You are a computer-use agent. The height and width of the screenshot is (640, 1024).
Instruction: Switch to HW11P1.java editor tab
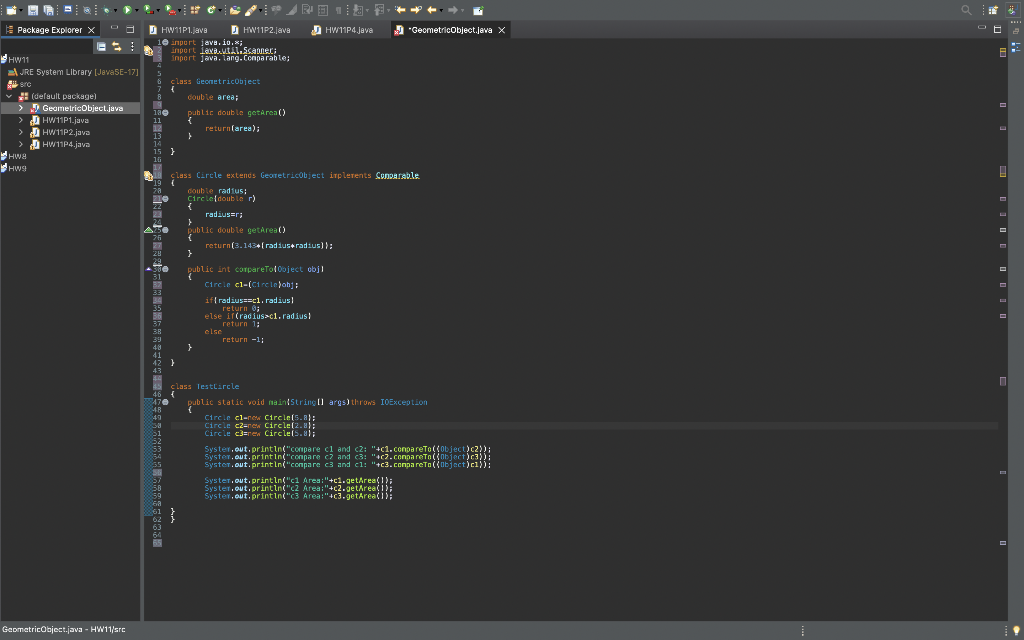click(x=178, y=30)
